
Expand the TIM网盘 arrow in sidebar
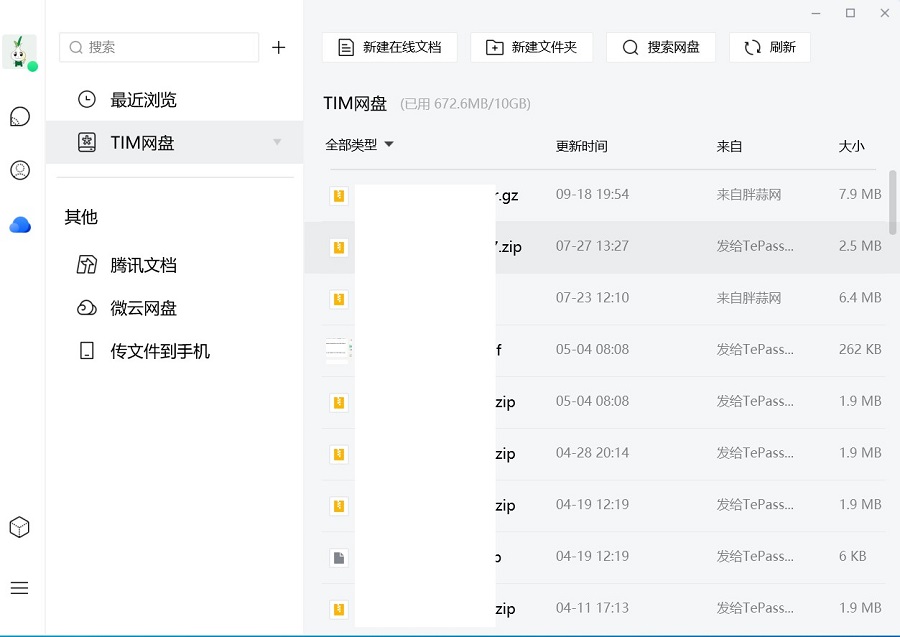[x=278, y=143]
